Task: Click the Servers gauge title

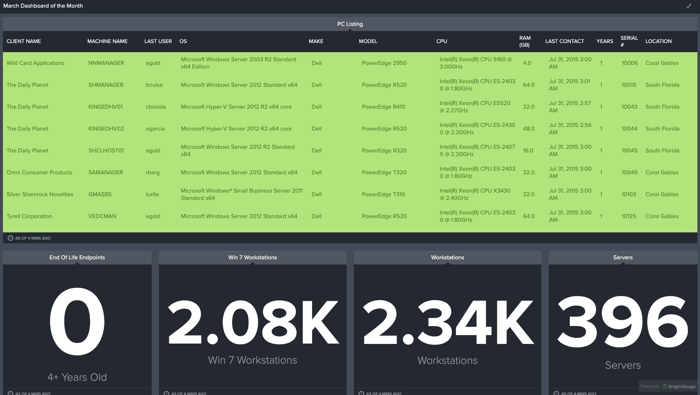Action: coord(623,258)
